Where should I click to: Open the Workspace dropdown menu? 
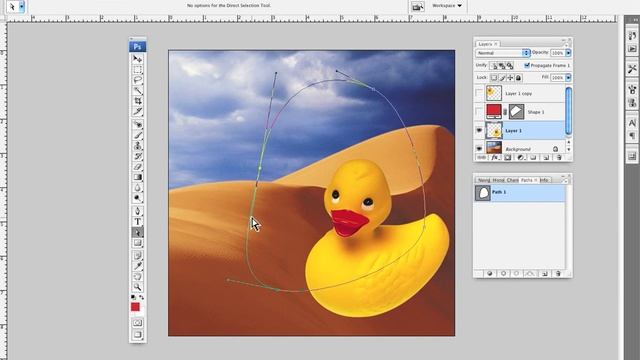click(x=447, y=6)
